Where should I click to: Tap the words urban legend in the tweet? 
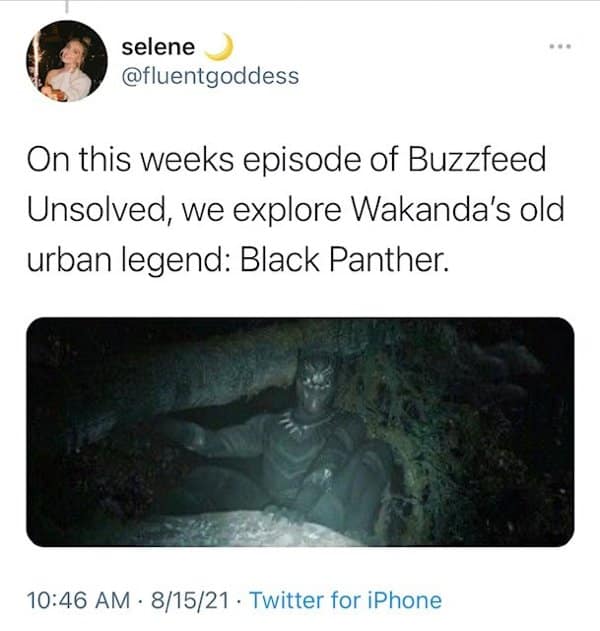tap(128, 262)
